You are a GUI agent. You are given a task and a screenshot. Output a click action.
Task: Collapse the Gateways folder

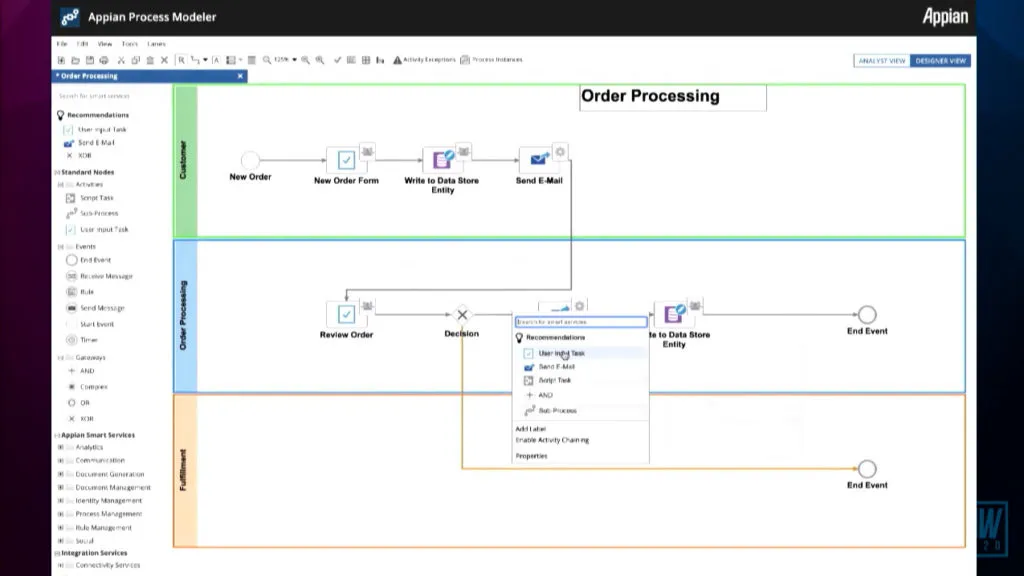coord(61,358)
